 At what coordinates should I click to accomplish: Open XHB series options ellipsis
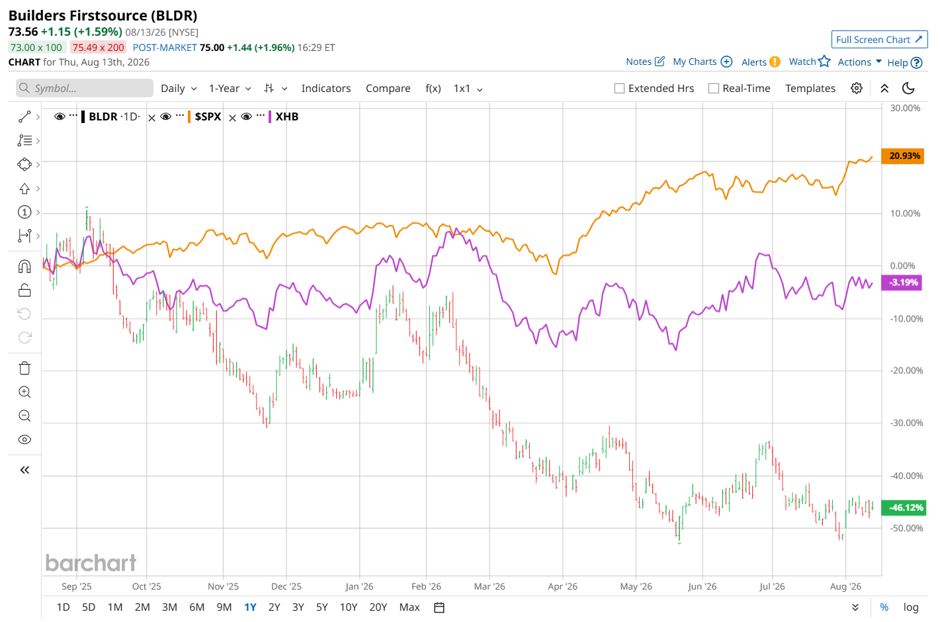click(260, 116)
